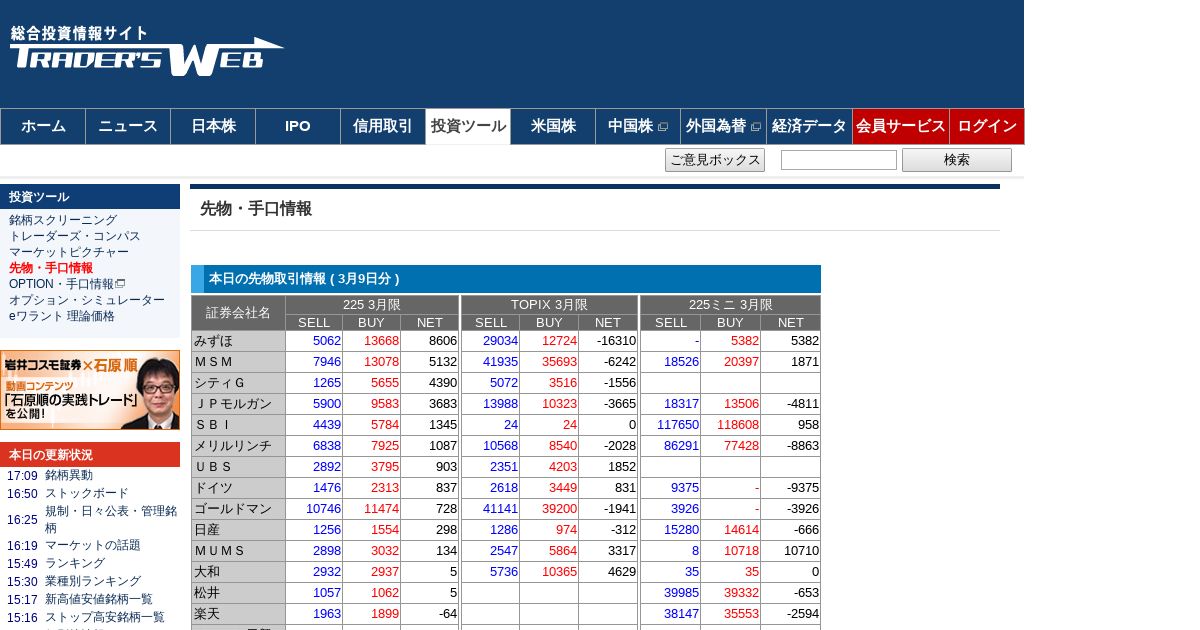Focus the site search input field

[x=839, y=160]
